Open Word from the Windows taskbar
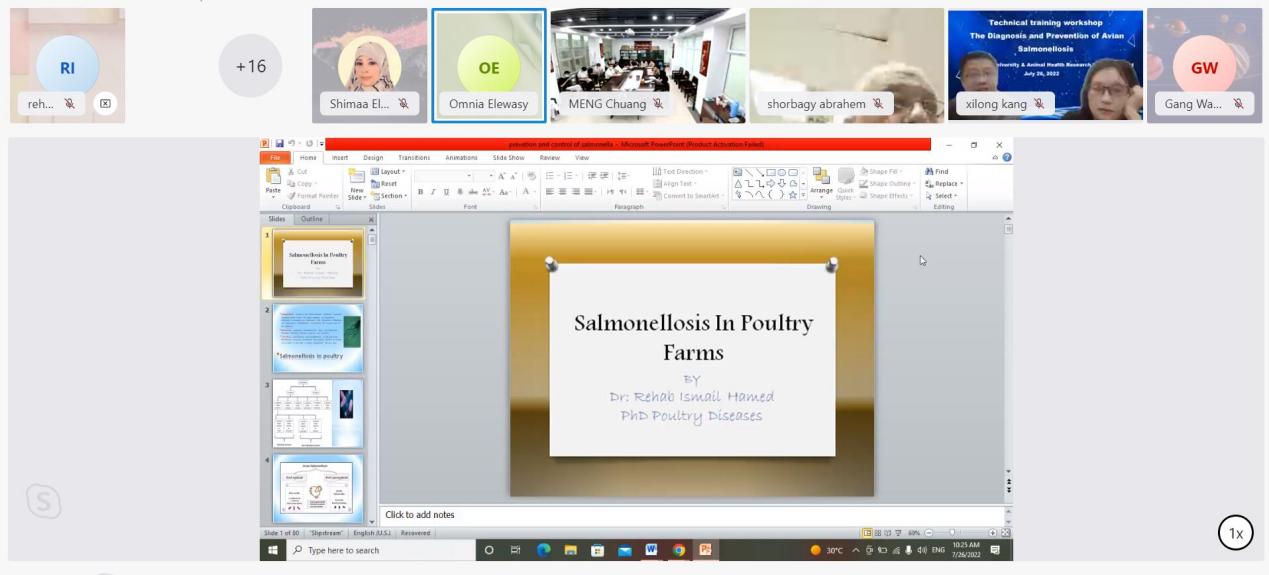 click(x=652, y=550)
